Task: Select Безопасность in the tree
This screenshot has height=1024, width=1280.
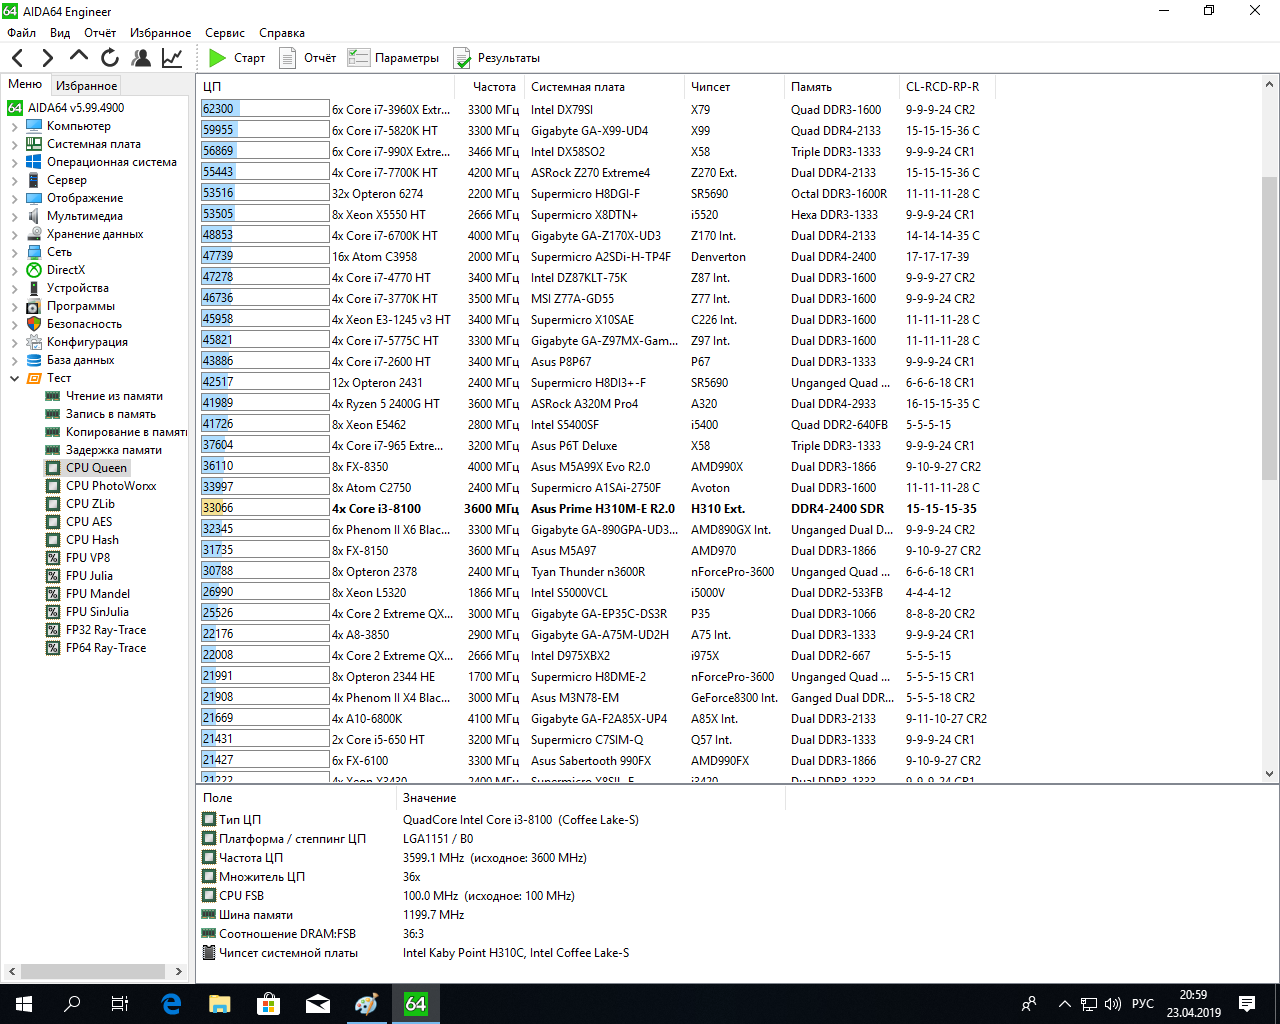Action: tap(84, 324)
